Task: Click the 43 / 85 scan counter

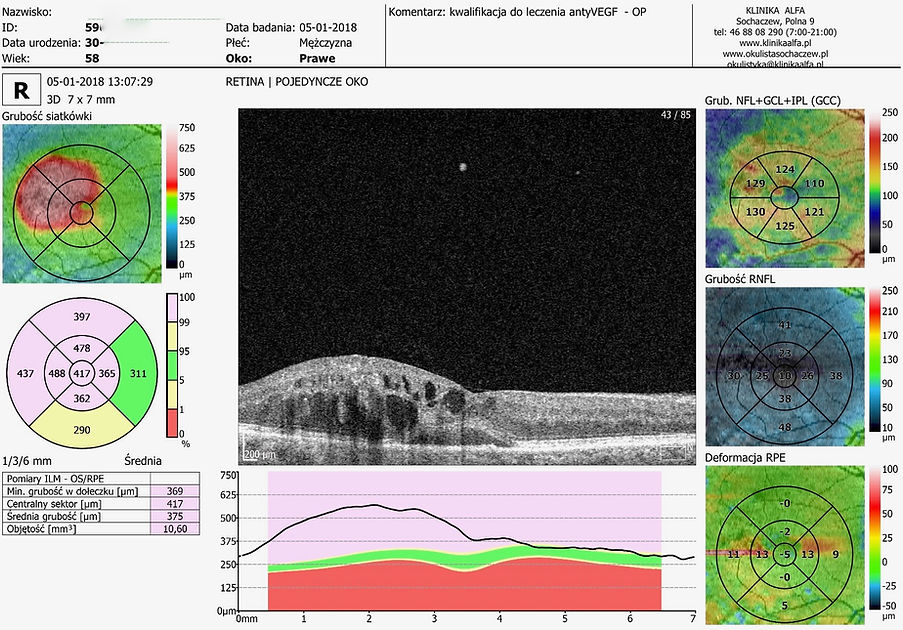Action: [x=675, y=115]
